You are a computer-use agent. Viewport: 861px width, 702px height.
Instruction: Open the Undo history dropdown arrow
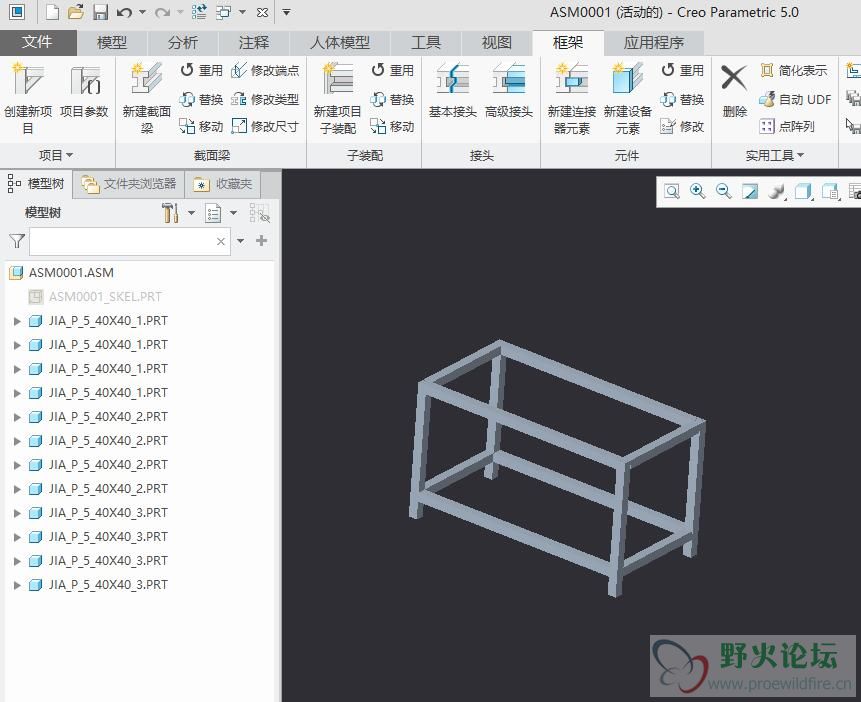[x=142, y=12]
